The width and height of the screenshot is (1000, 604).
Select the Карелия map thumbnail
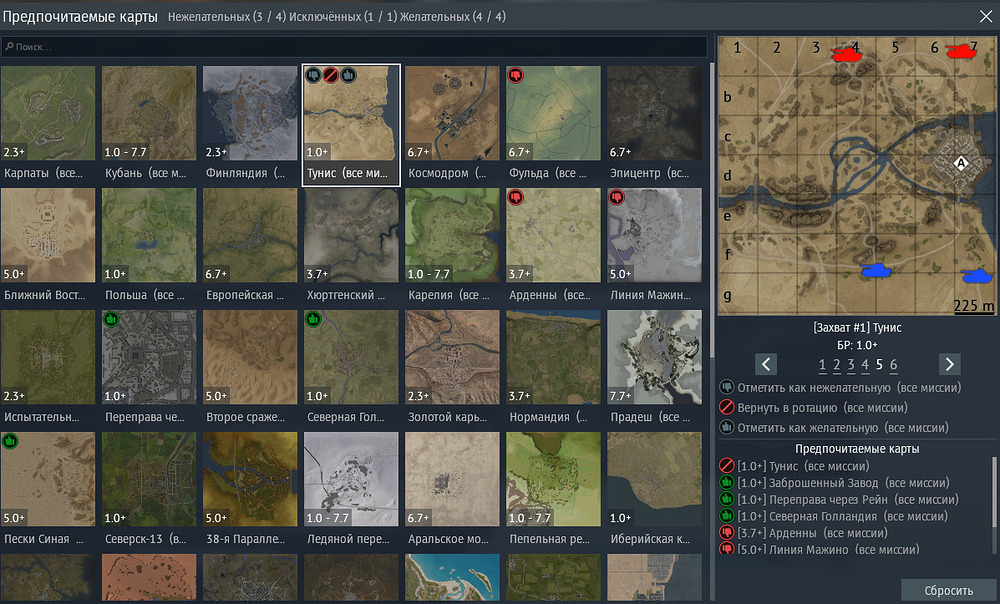(x=452, y=235)
